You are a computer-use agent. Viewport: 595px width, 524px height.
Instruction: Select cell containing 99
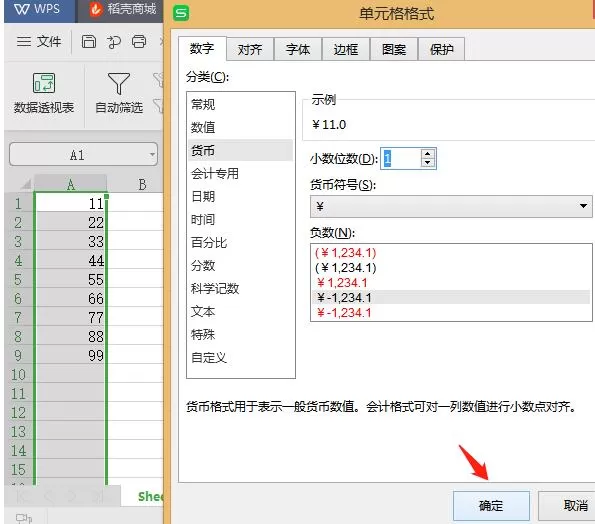point(71,355)
